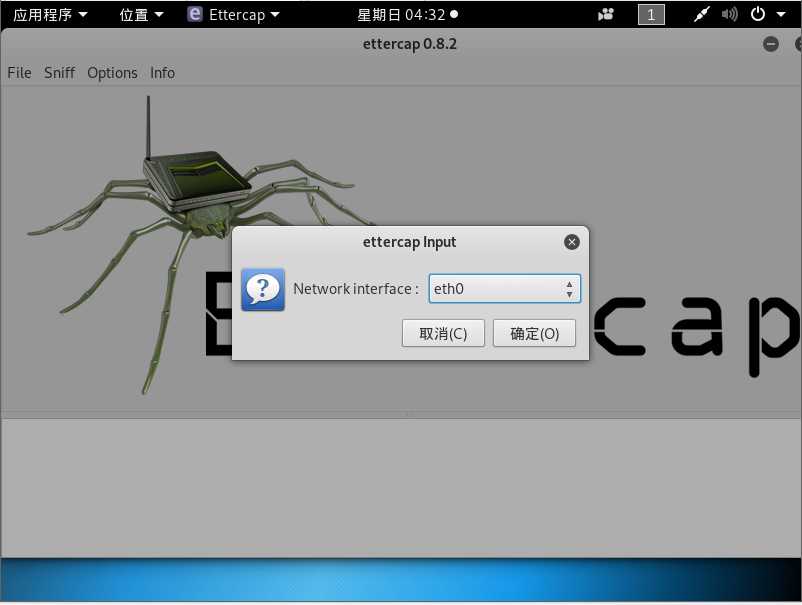
Task: Minimize the ettercap 0.8.2 window
Action: [770, 44]
